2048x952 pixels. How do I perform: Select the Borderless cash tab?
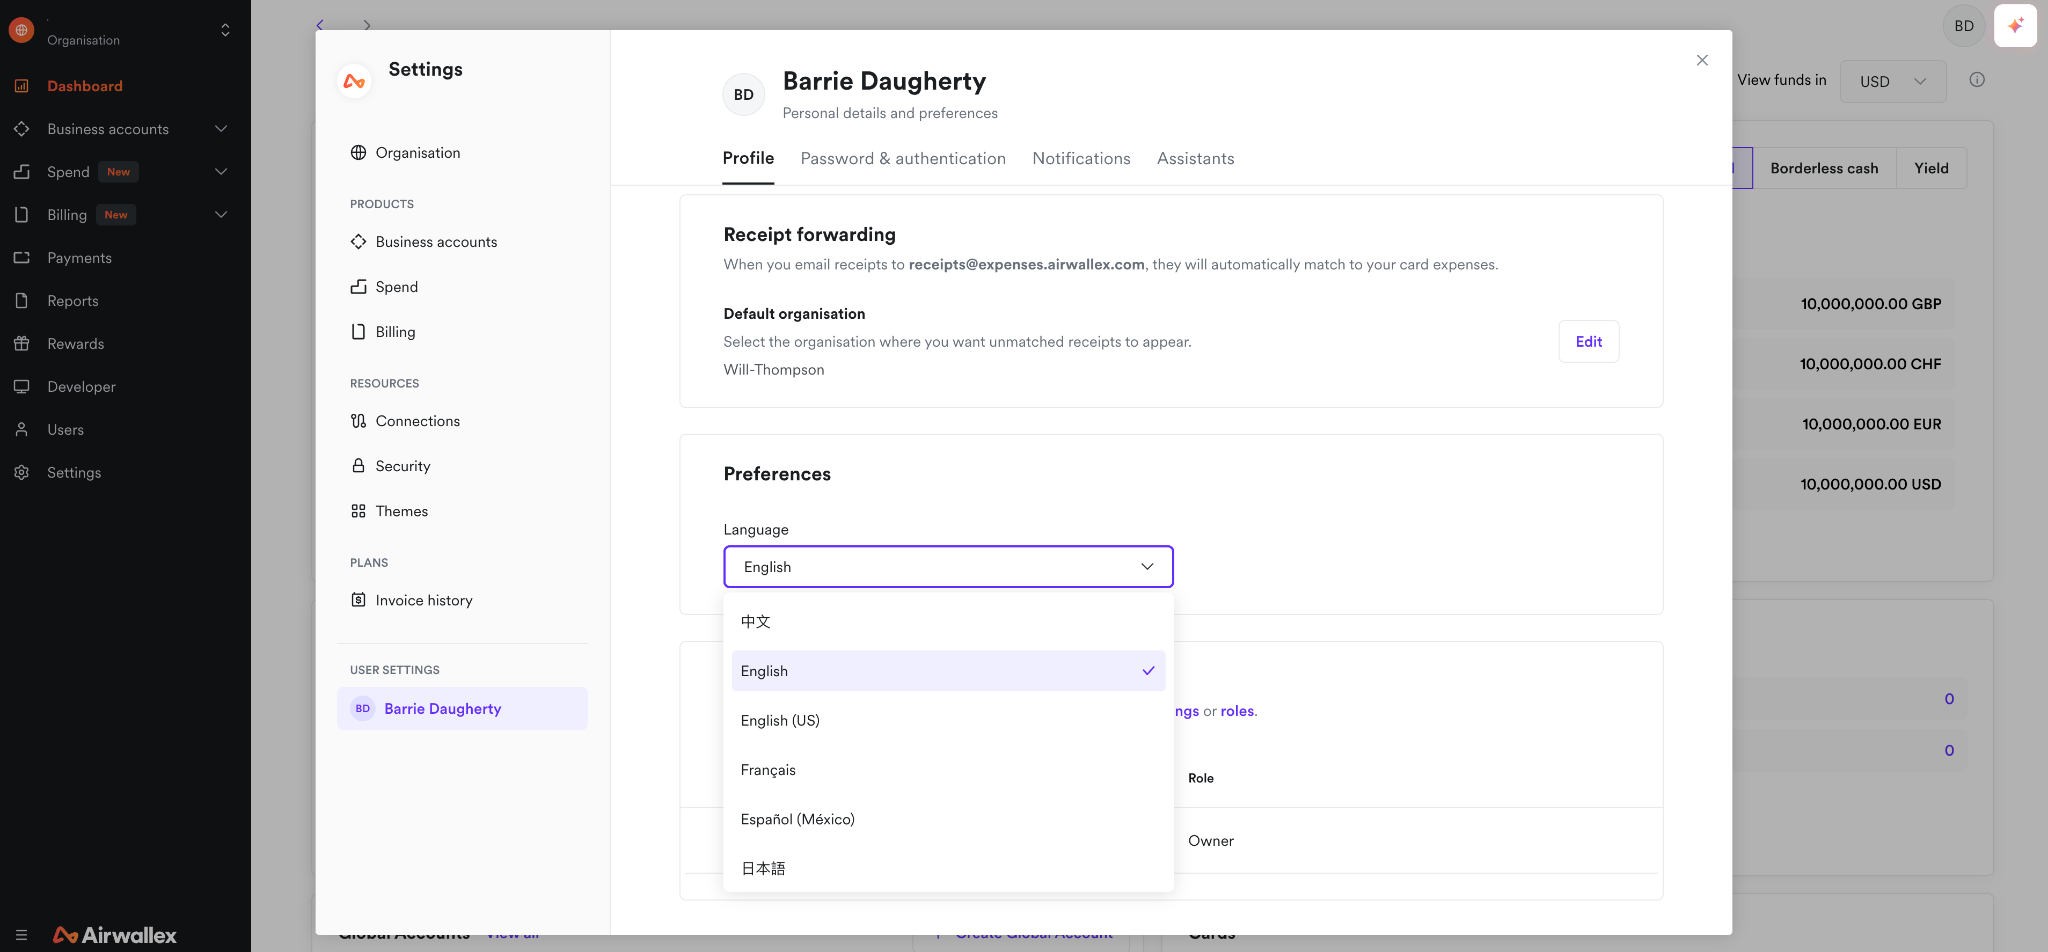coord(1824,168)
